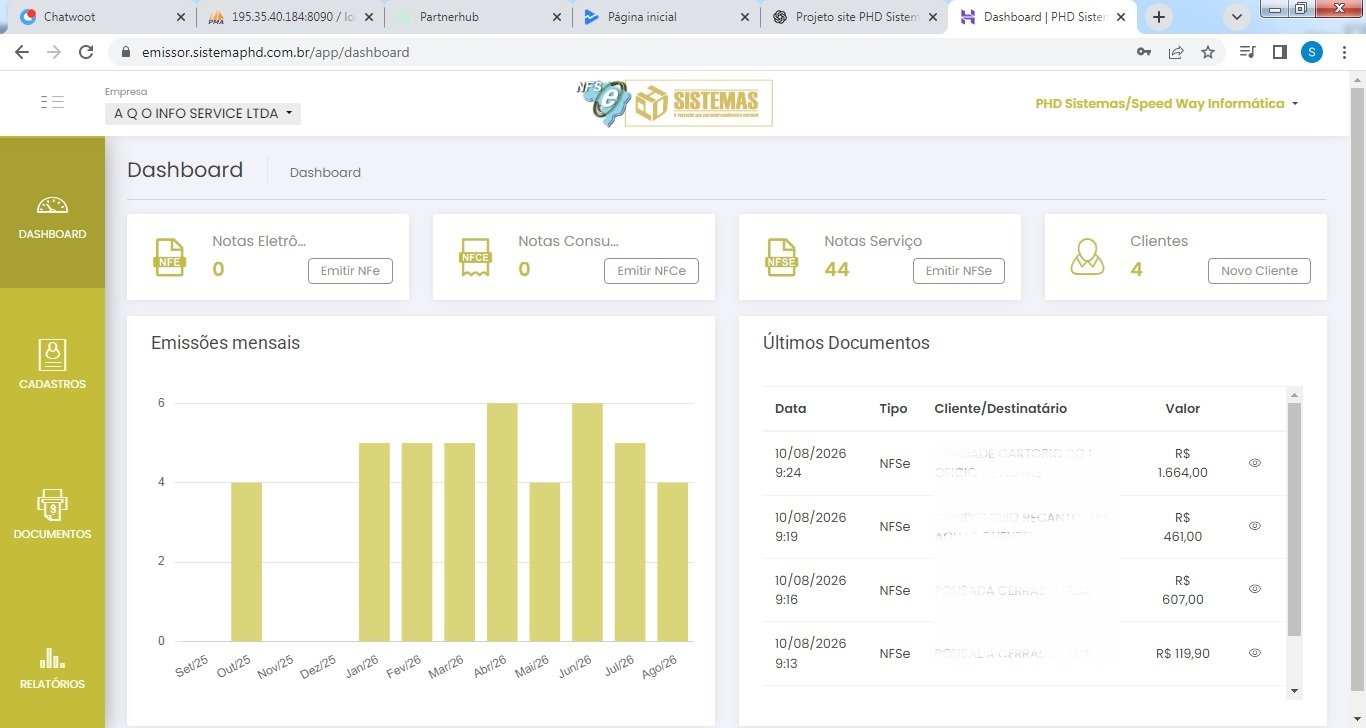Click the documents list scroll-down arrow

tap(1294, 691)
